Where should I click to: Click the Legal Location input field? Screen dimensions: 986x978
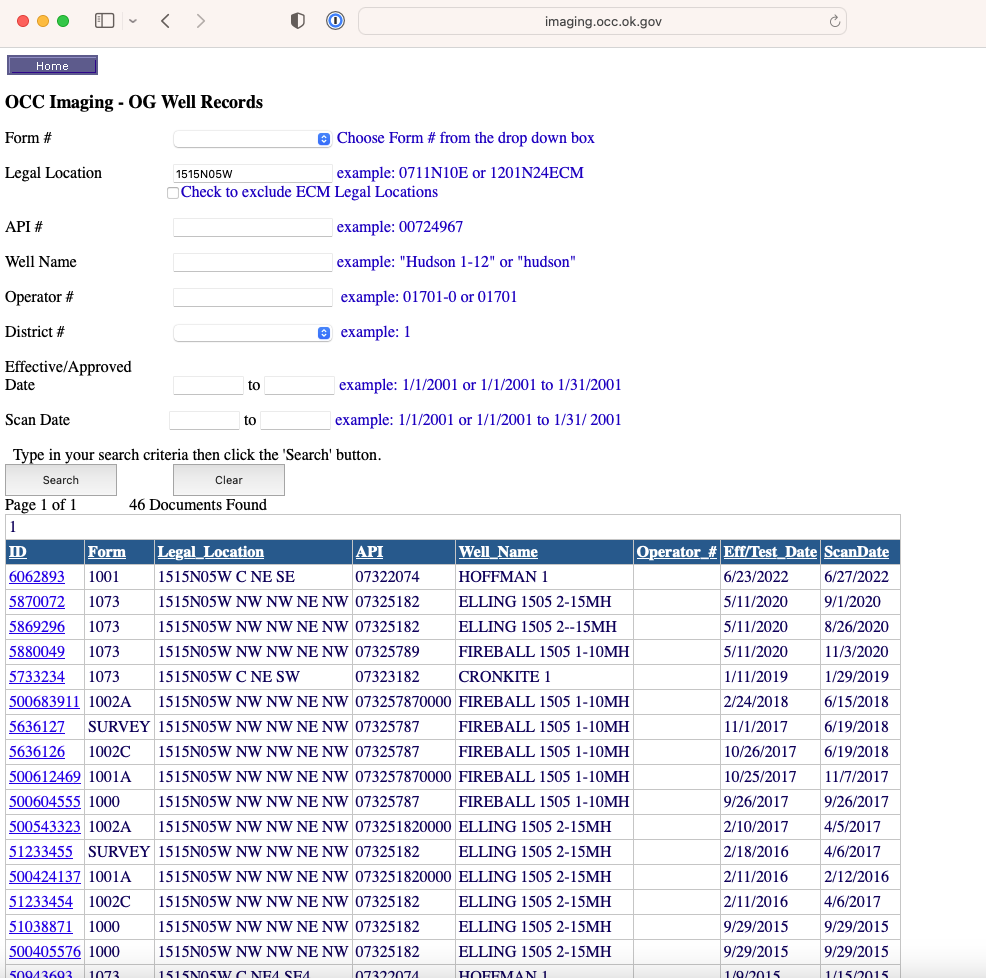pos(252,174)
